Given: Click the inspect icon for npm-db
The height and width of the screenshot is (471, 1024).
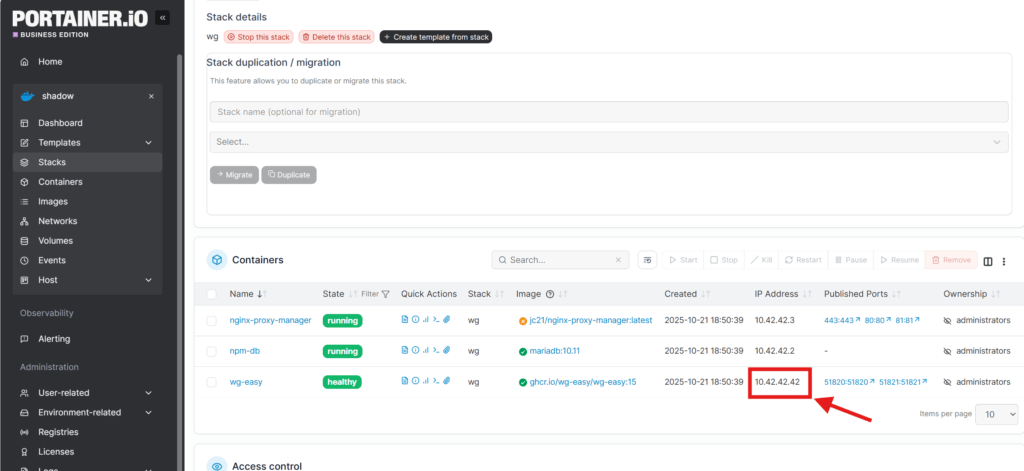Looking at the screenshot, I should (x=415, y=351).
